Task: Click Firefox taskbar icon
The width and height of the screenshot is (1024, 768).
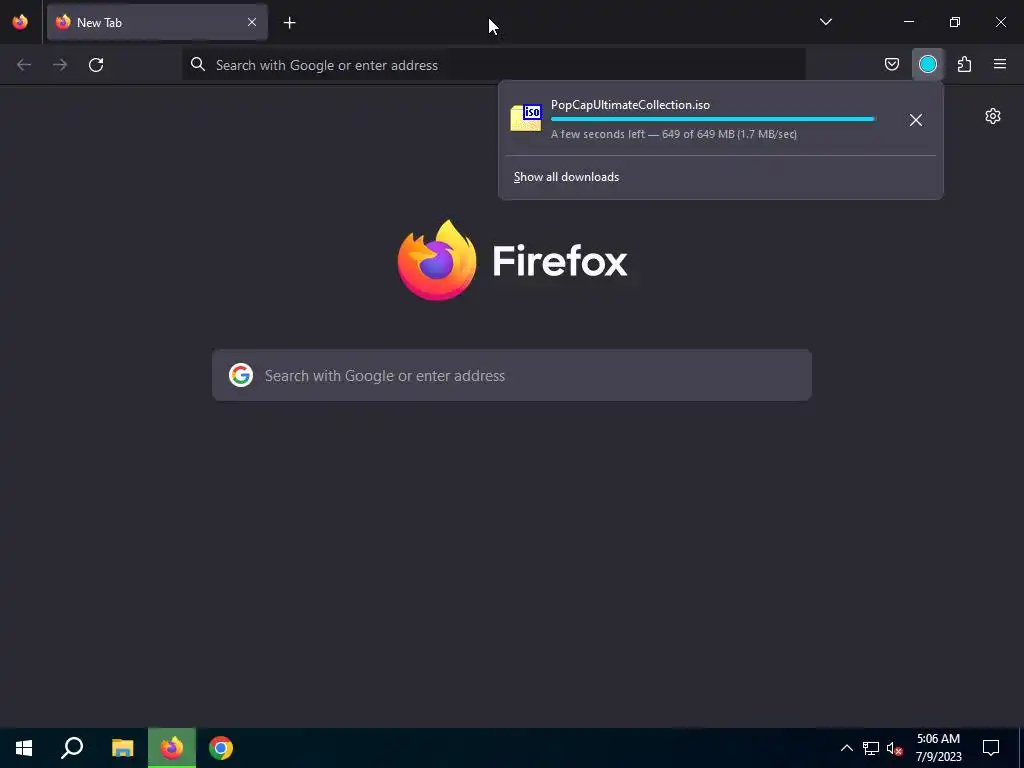Action: pos(172,748)
